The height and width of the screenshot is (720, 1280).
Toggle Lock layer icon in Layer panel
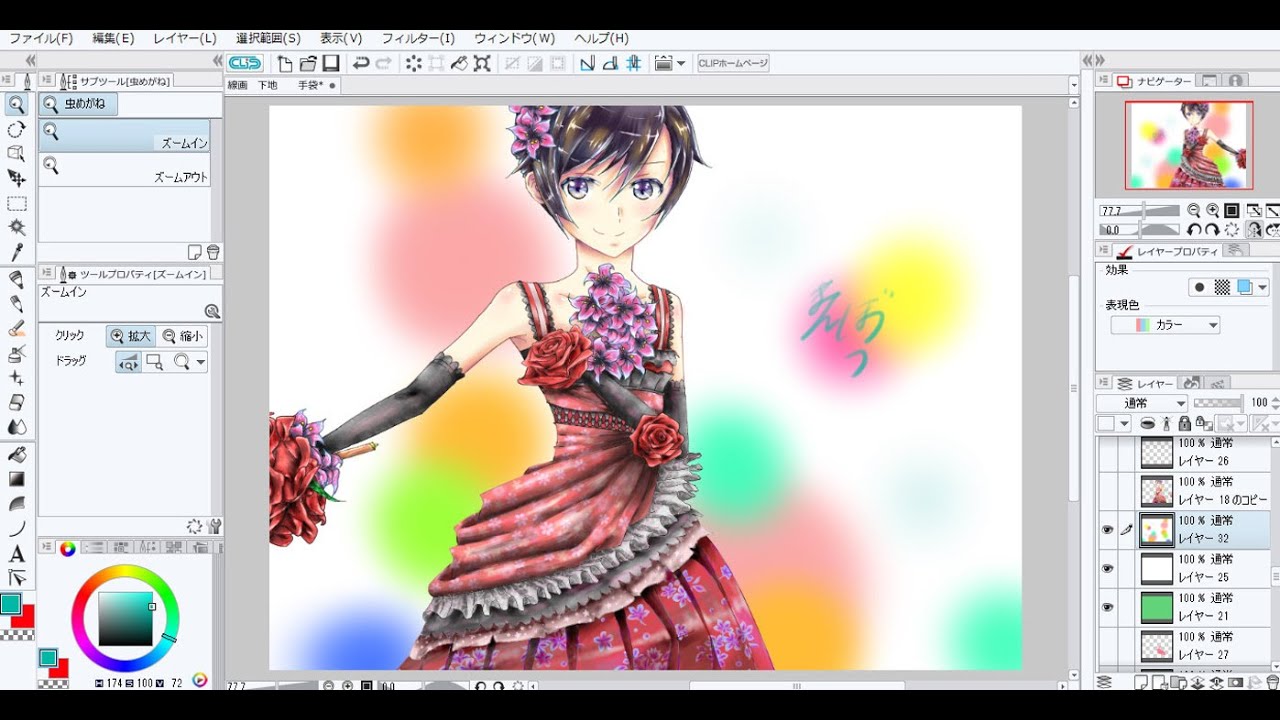pos(1185,423)
